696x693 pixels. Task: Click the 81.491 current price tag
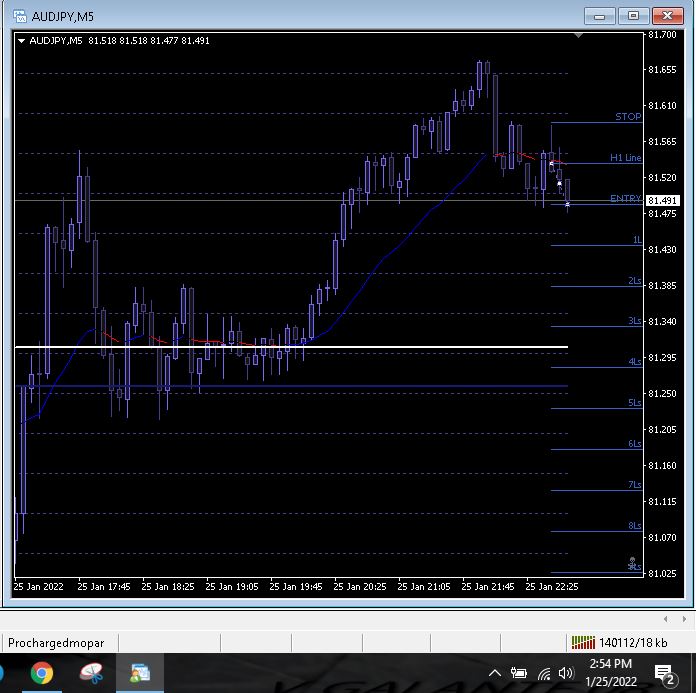pyautogui.click(x=662, y=201)
